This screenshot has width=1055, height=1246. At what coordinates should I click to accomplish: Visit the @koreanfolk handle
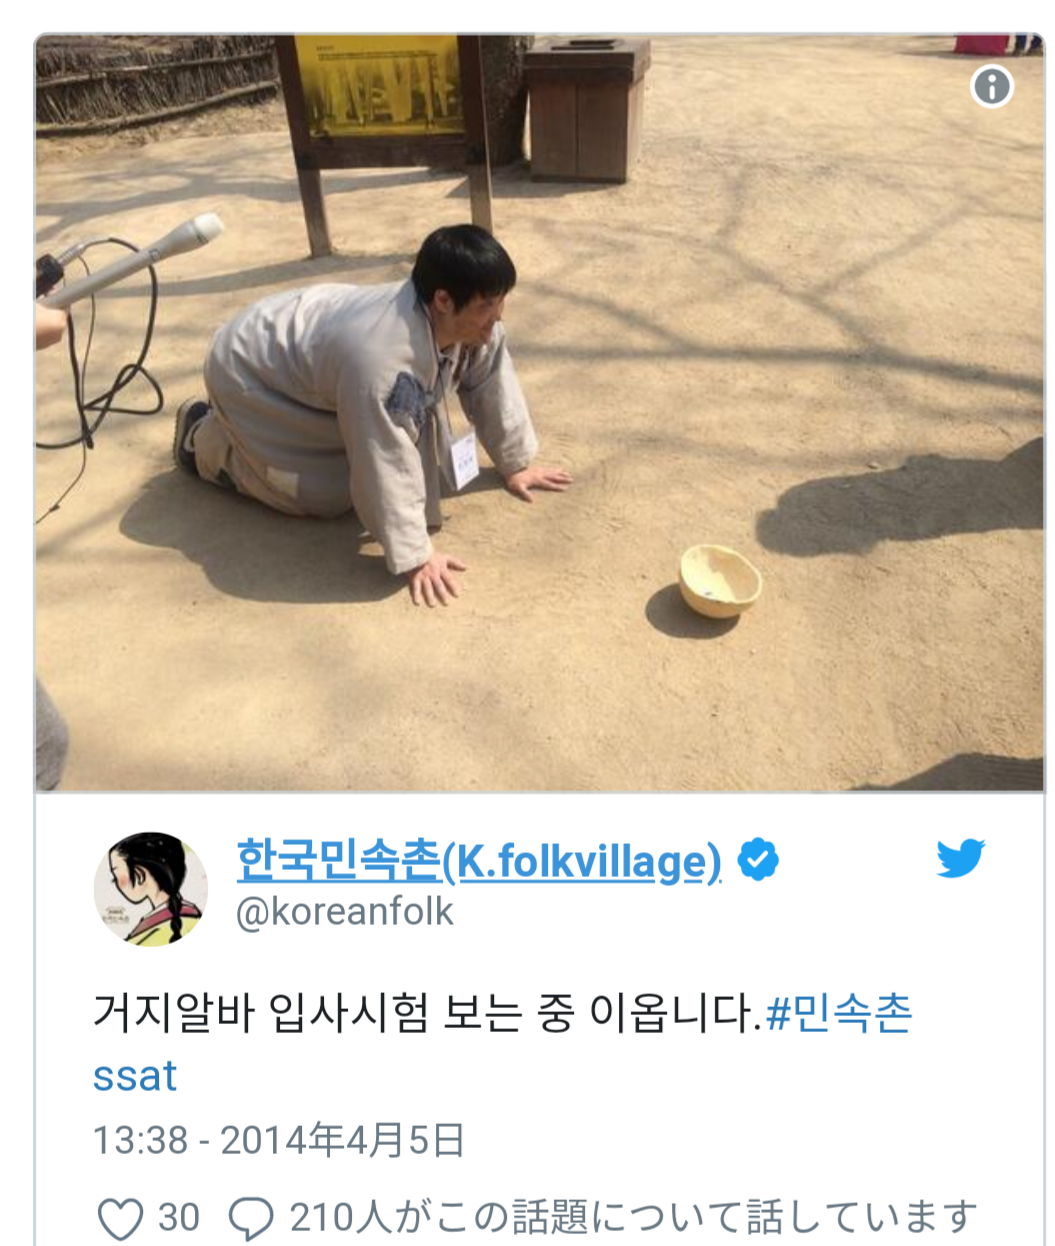(344, 912)
